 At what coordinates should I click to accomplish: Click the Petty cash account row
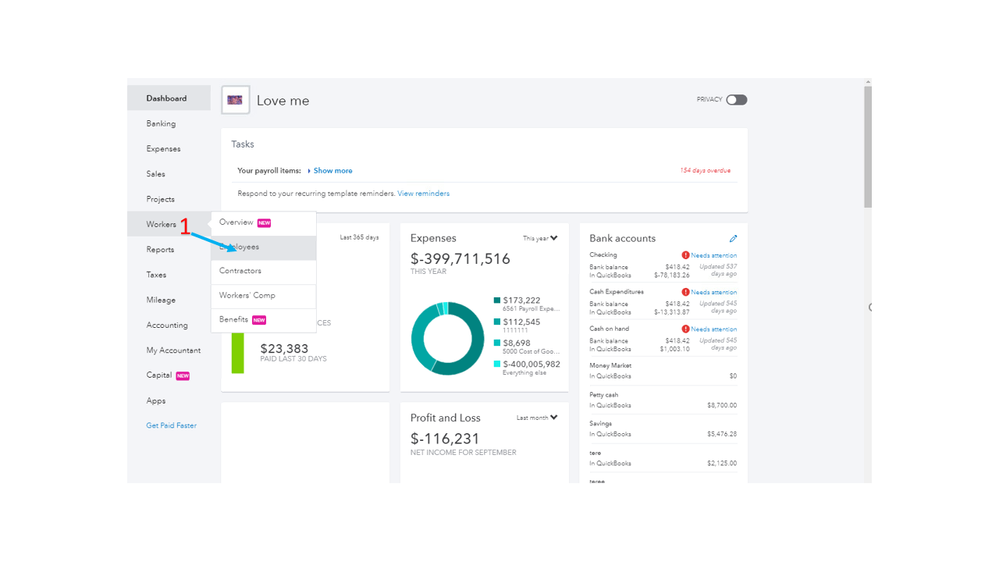(663, 400)
